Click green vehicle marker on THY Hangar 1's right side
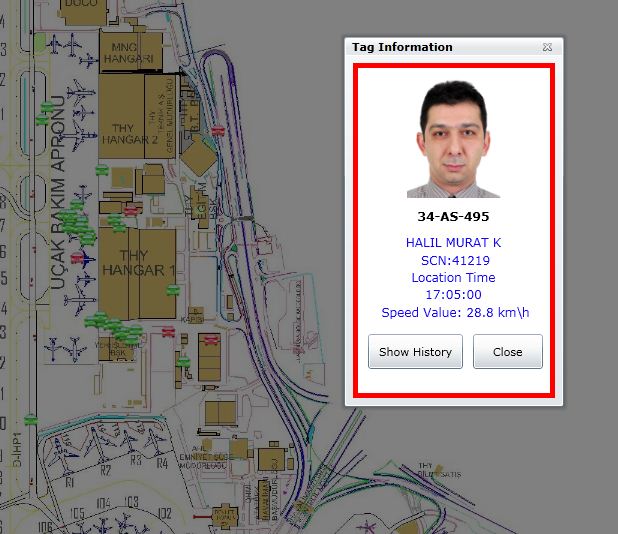The image size is (618, 534). [172, 289]
